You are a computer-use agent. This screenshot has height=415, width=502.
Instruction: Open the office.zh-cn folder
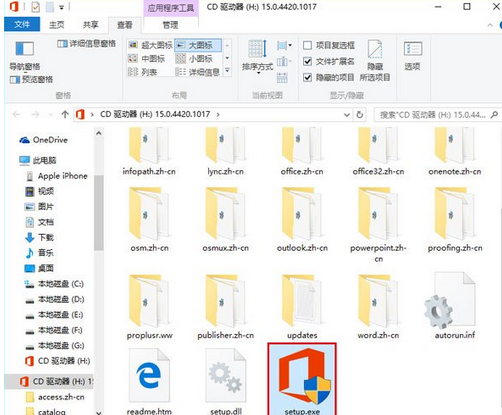click(x=302, y=152)
